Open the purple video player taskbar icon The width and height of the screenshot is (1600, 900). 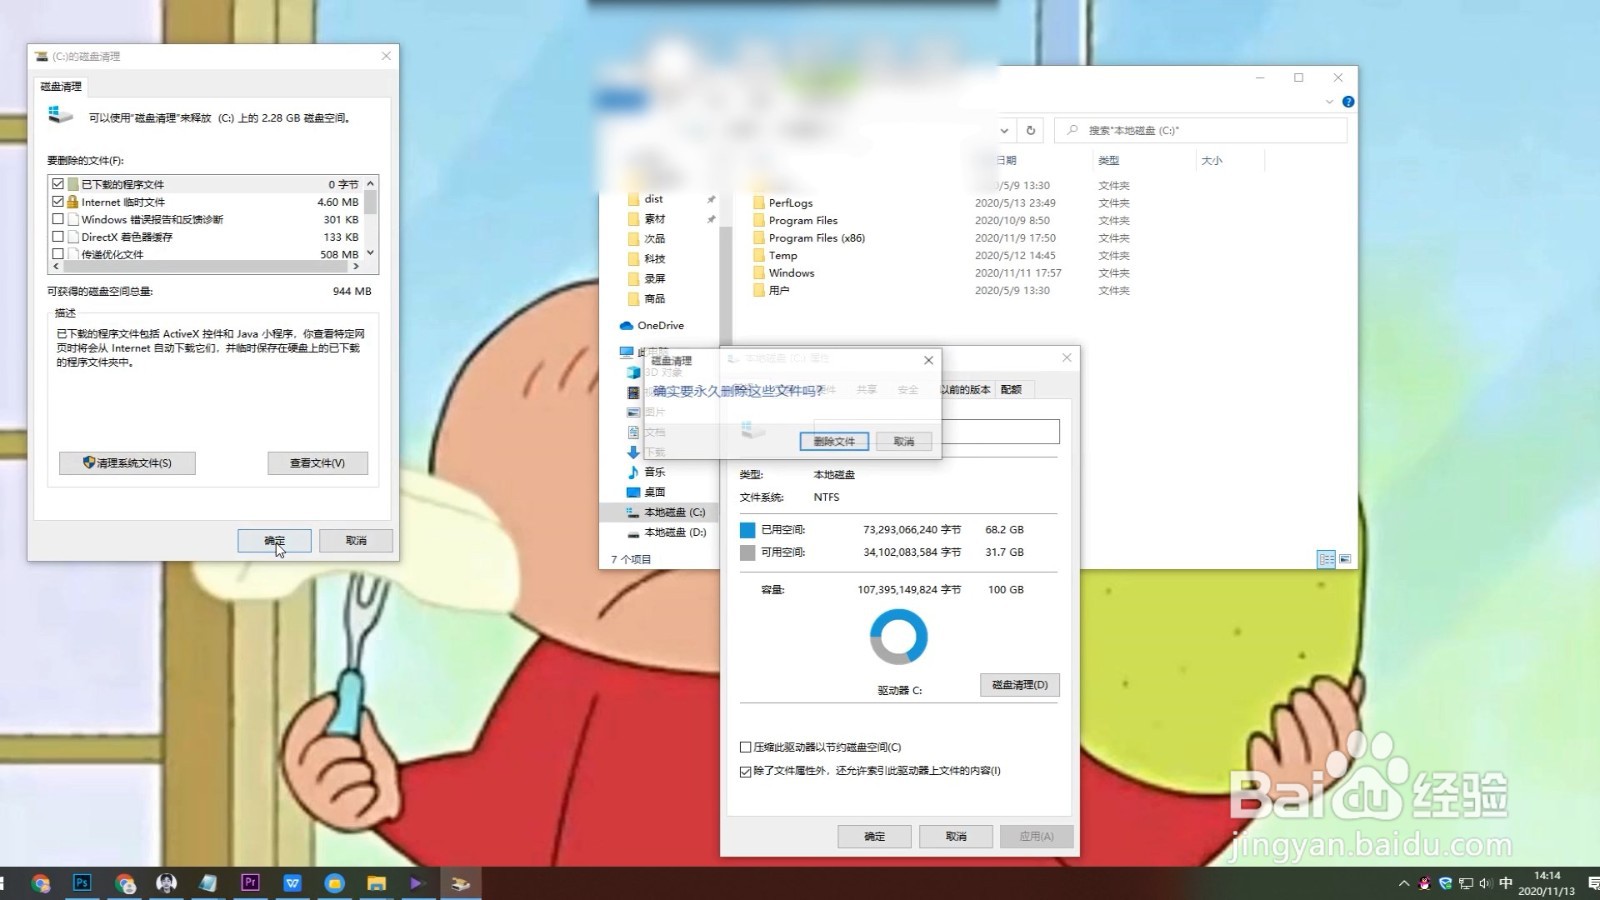pos(417,883)
